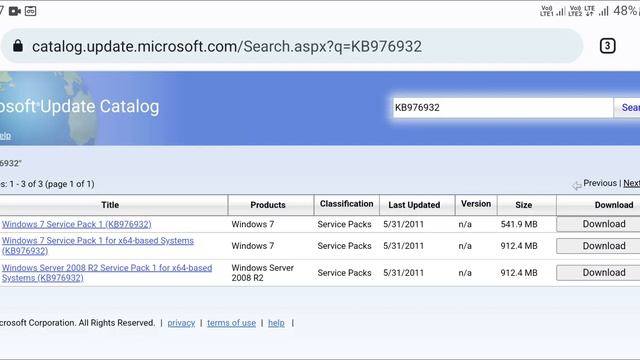
Task: Click the Previous page text
Action: tap(600, 183)
